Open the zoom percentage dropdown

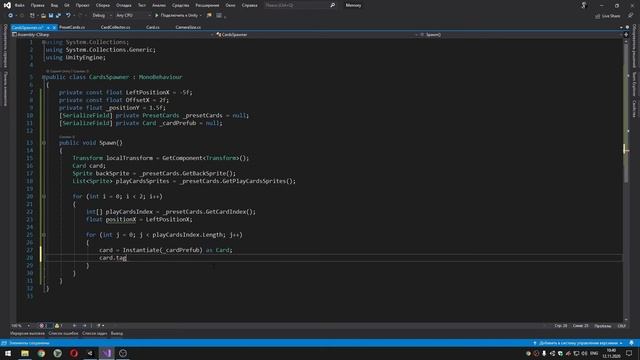click(20, 326)
